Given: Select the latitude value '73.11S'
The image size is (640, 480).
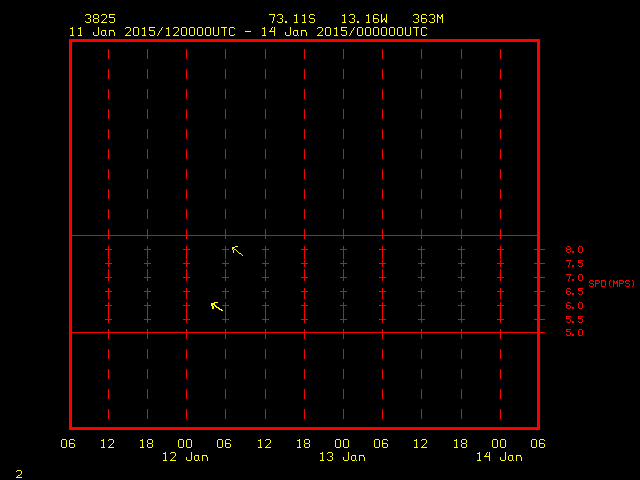Looking at the screenshot, I should point(292,19).
